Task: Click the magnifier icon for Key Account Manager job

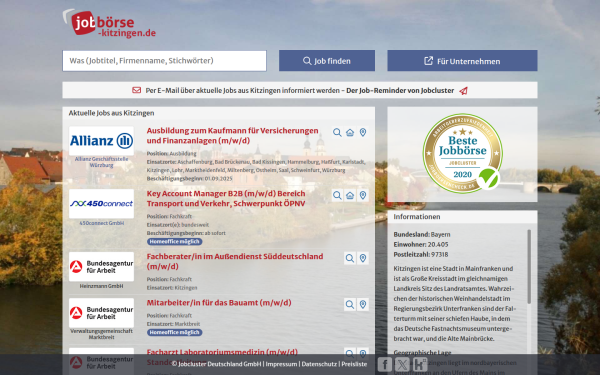Action: 337,195
